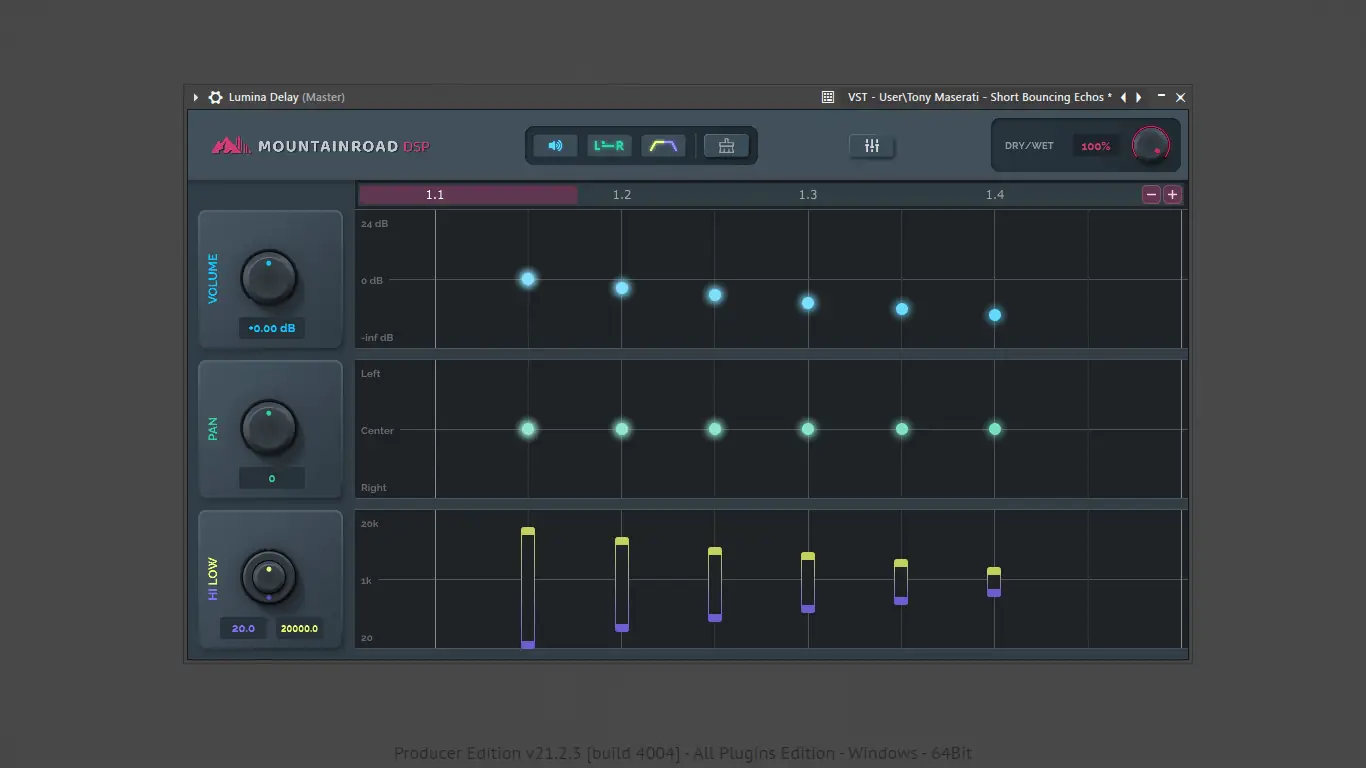Click the broom clear-echoes icon
The height and width of the screenshot is (768, 1366).
point(725,145)
